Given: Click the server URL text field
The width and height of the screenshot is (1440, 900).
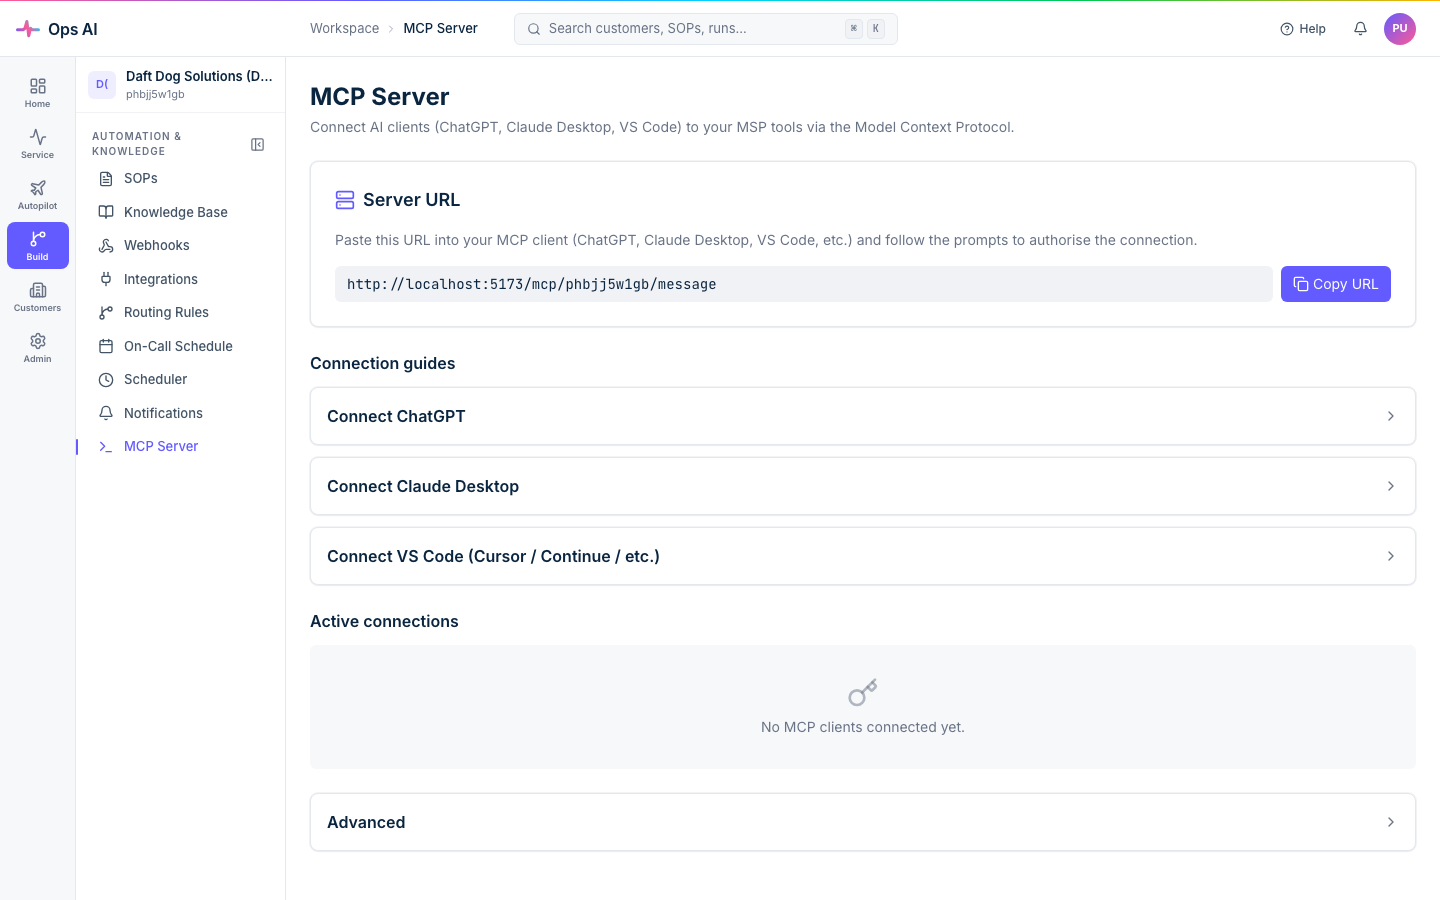Looking at the screenshot, I should tap(803, 284).
